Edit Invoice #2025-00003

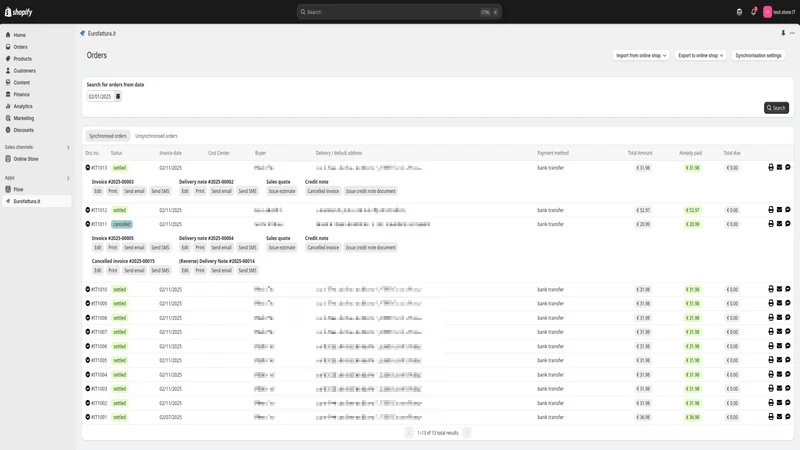point(98,191)
